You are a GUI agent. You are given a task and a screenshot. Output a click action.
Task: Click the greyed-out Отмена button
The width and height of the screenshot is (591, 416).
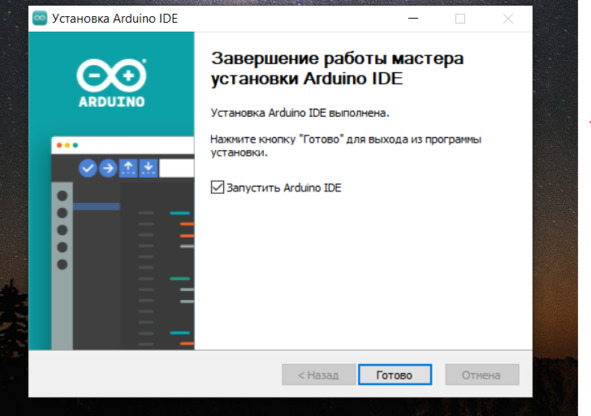pos(482,375)
